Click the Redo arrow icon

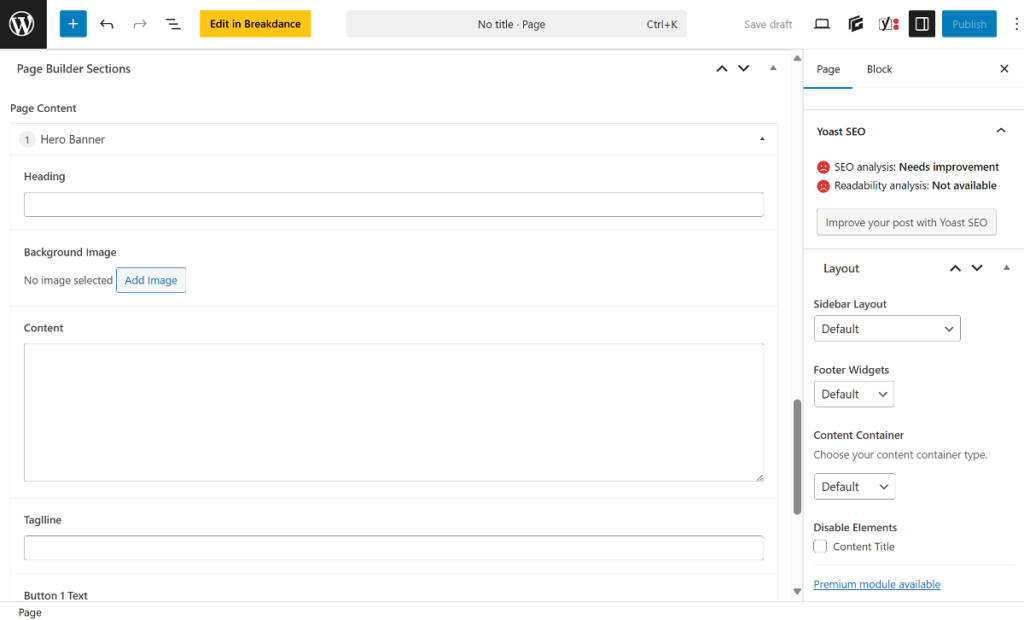[x=139, y=23]
